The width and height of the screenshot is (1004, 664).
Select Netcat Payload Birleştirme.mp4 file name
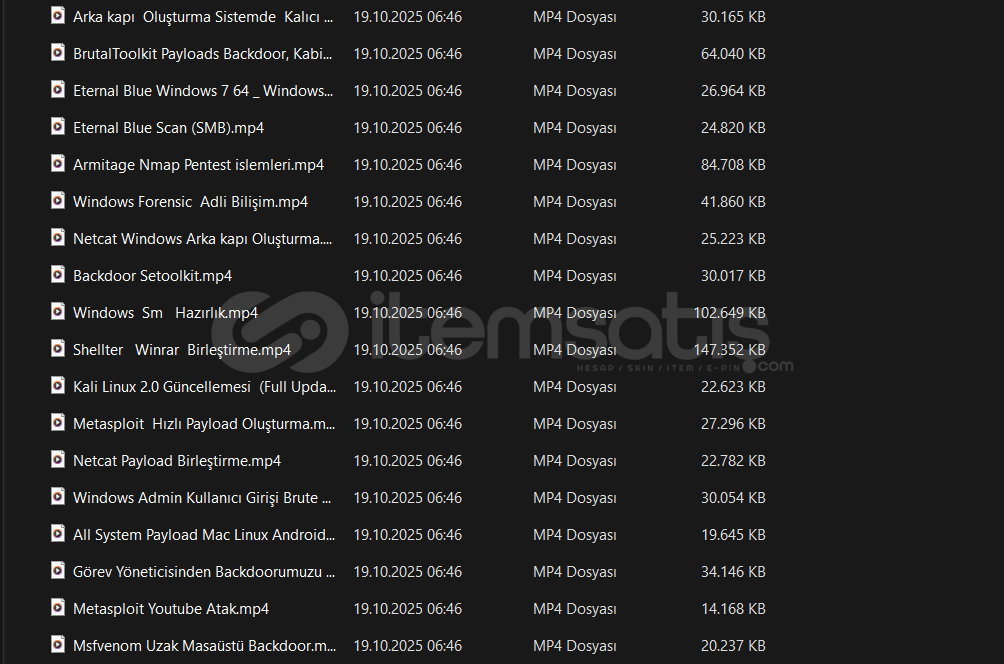tap(177, 461)
